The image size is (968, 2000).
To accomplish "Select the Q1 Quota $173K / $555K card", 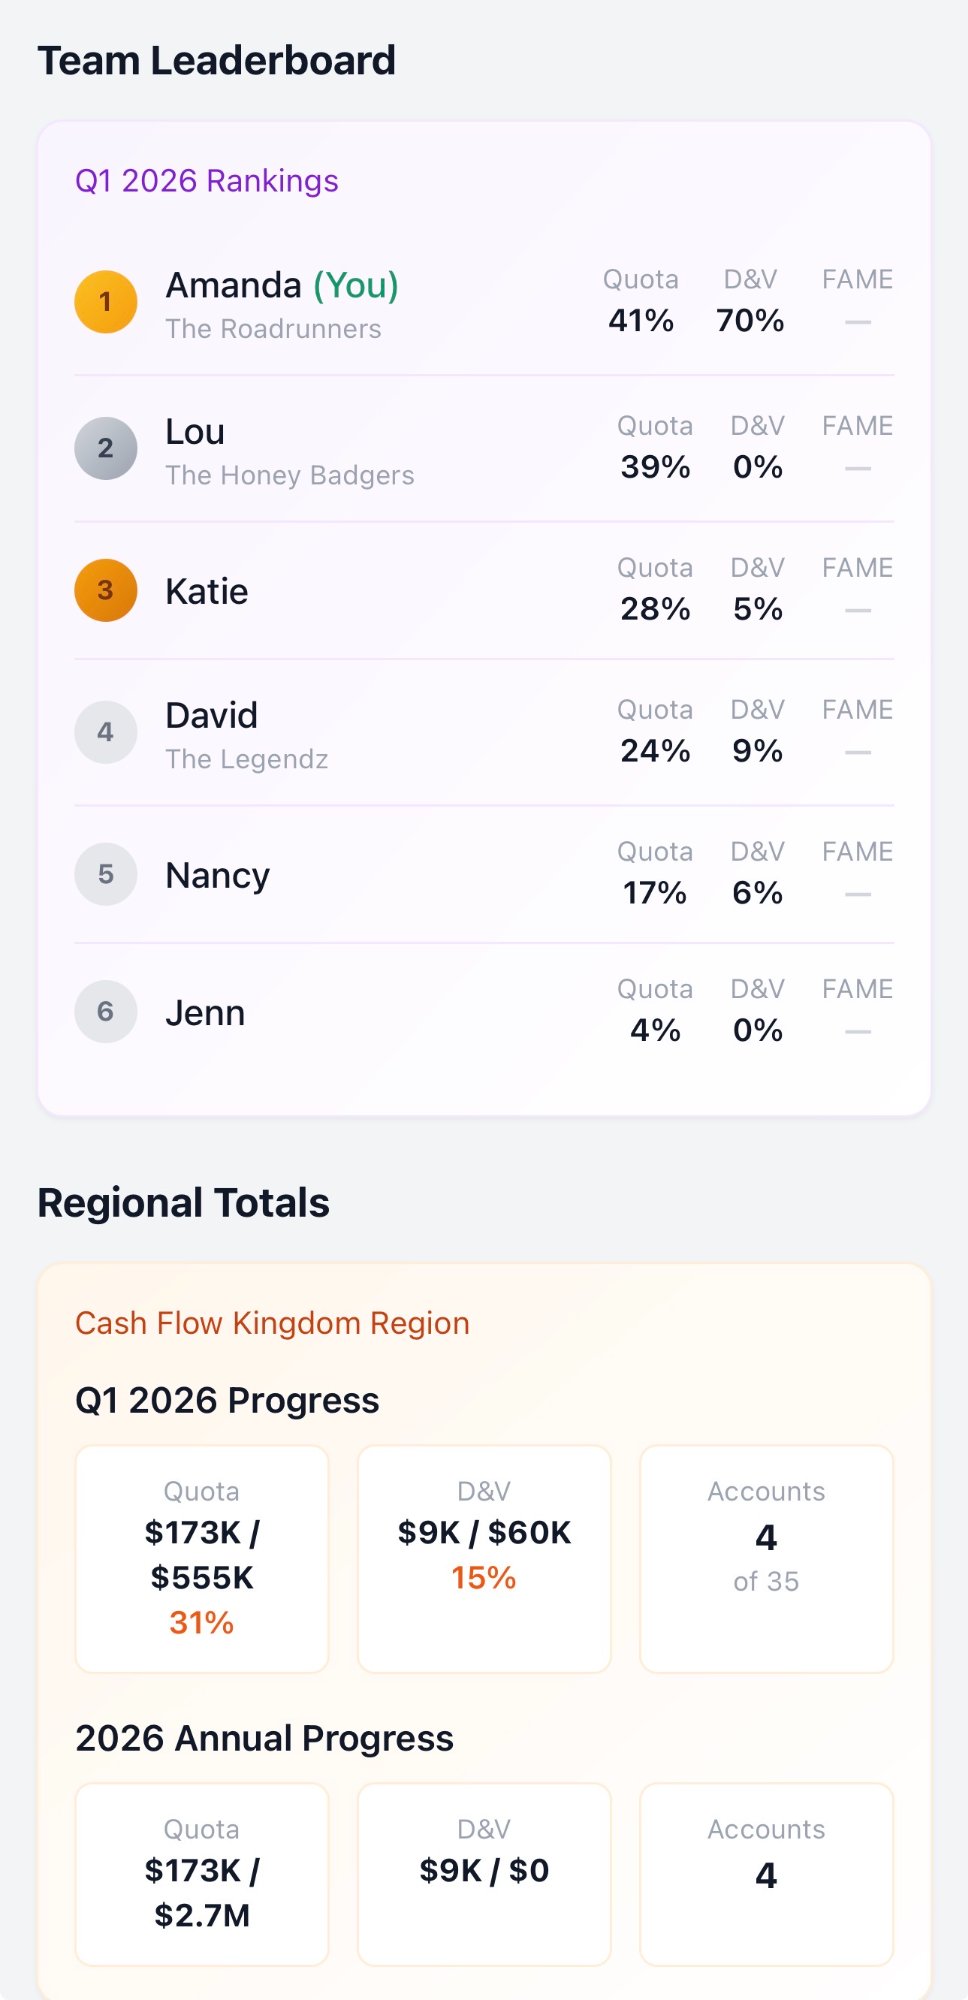I will pos(202,1559).
